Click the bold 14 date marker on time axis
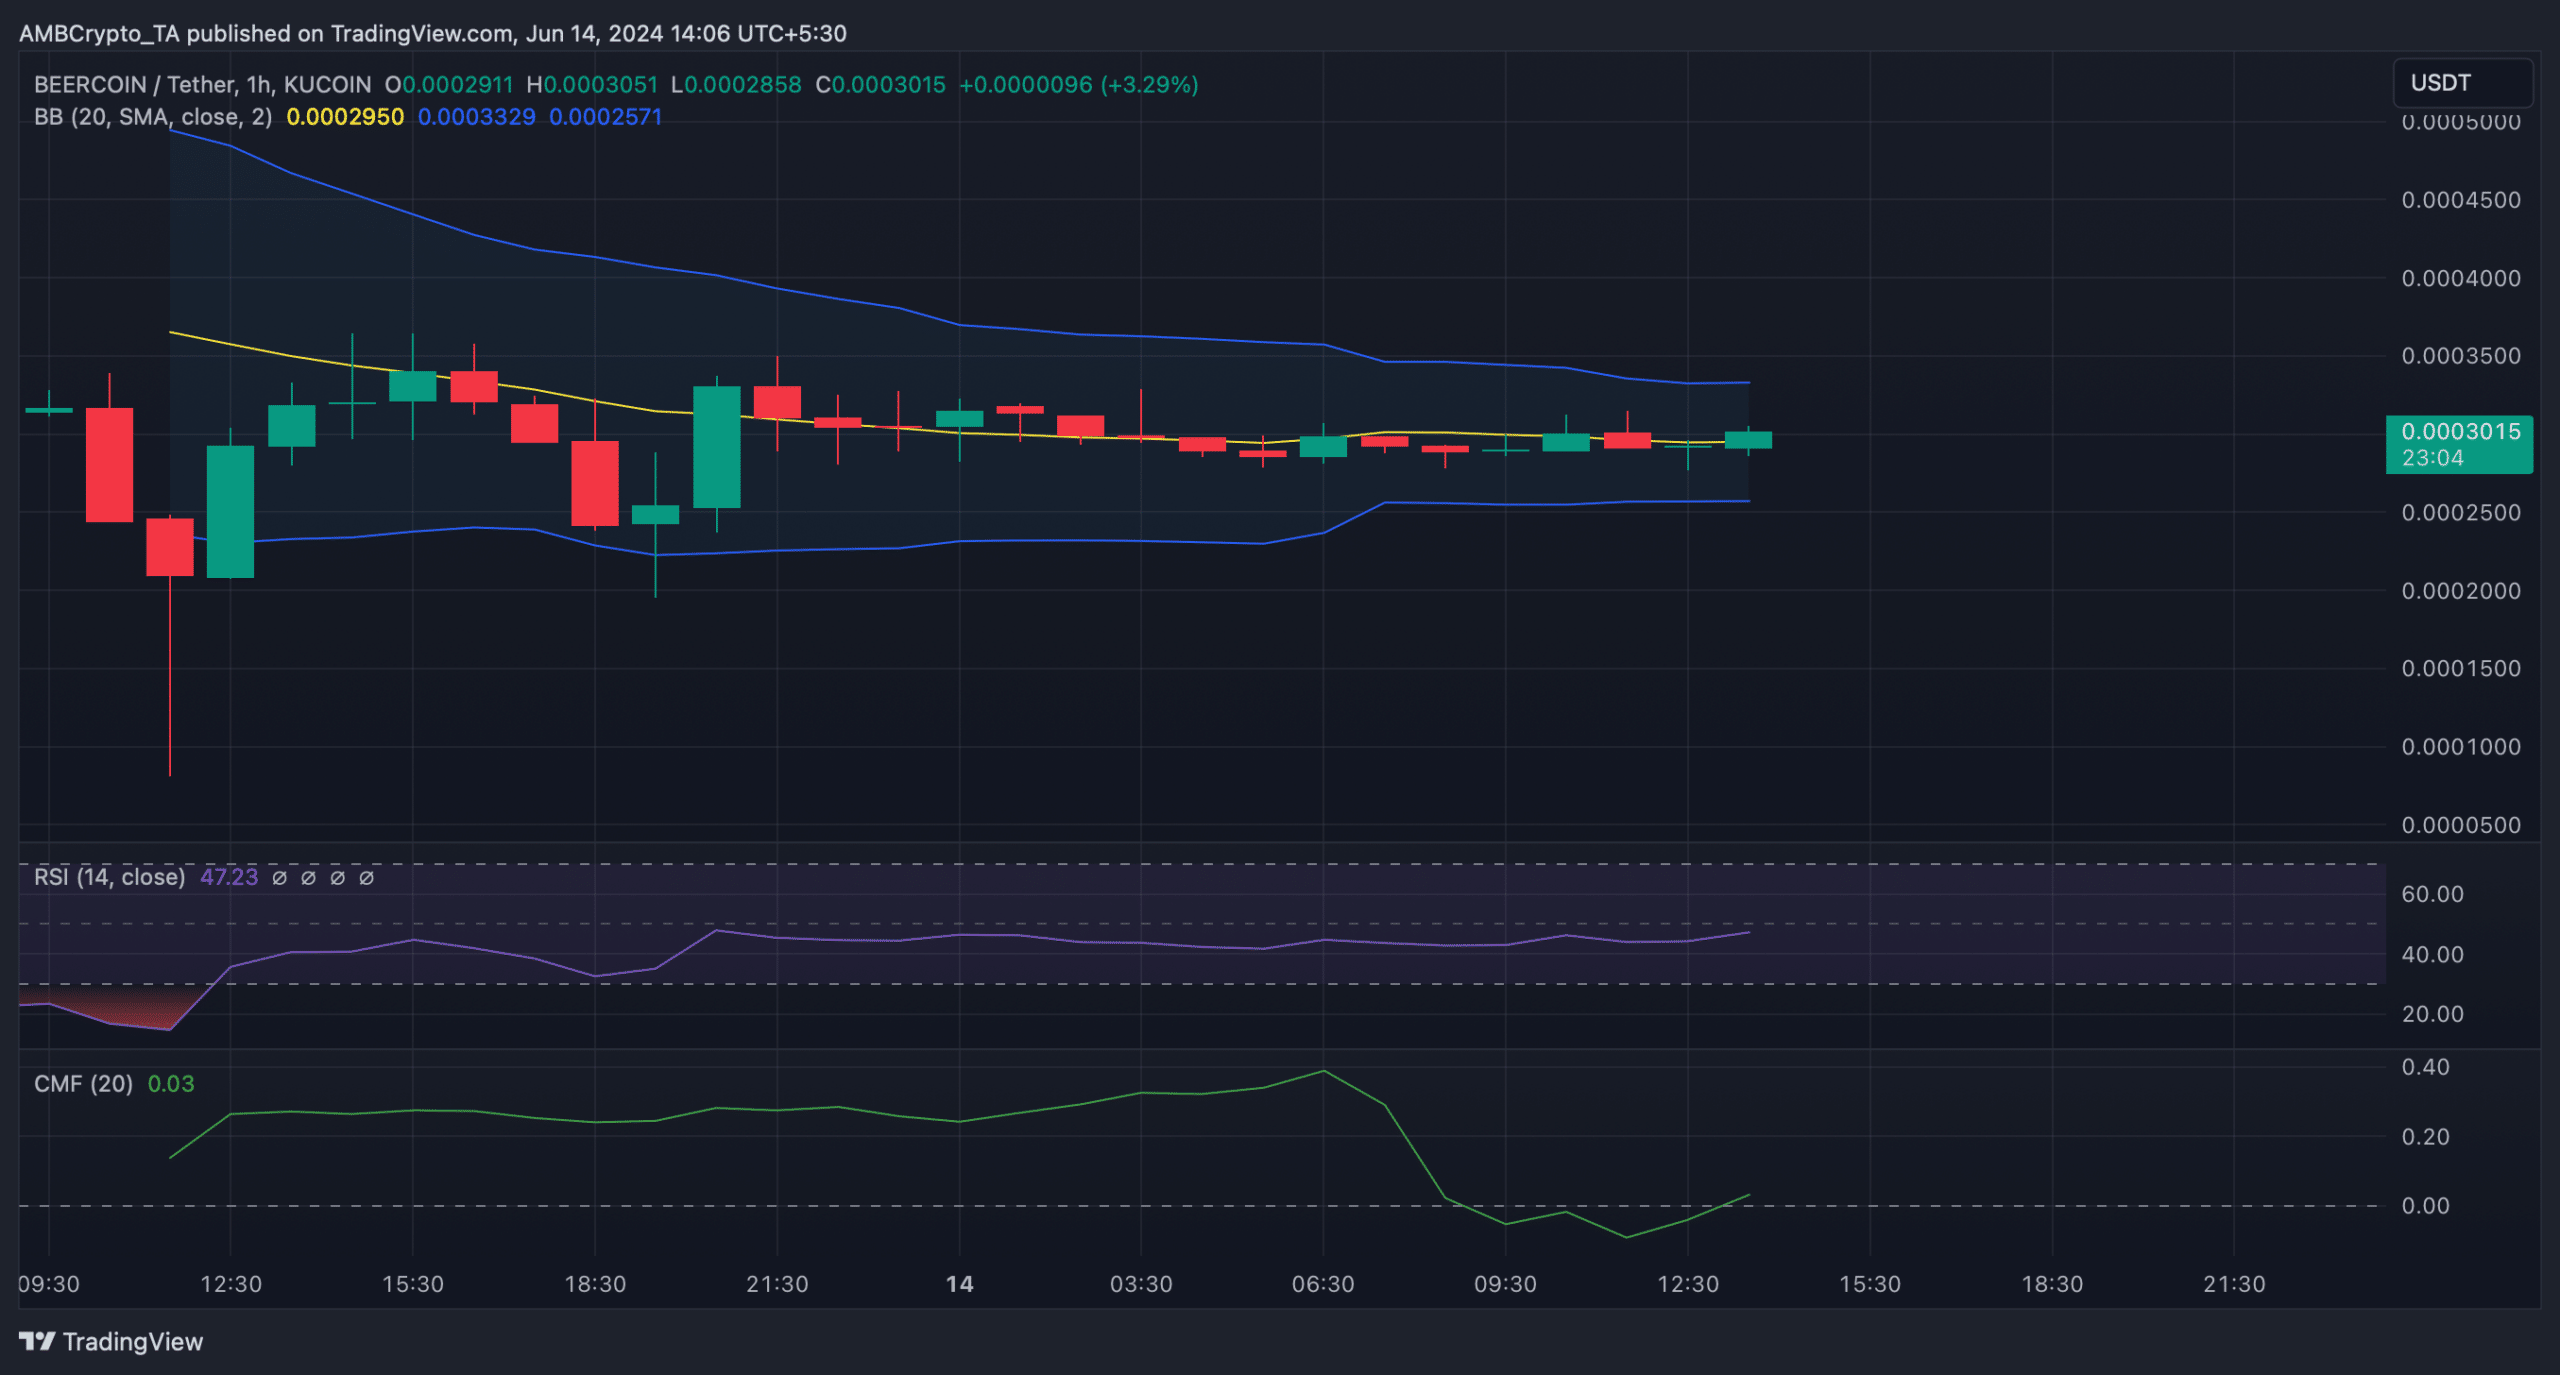Viewport: 2560px width, 1375px height. coord(958,1283)
